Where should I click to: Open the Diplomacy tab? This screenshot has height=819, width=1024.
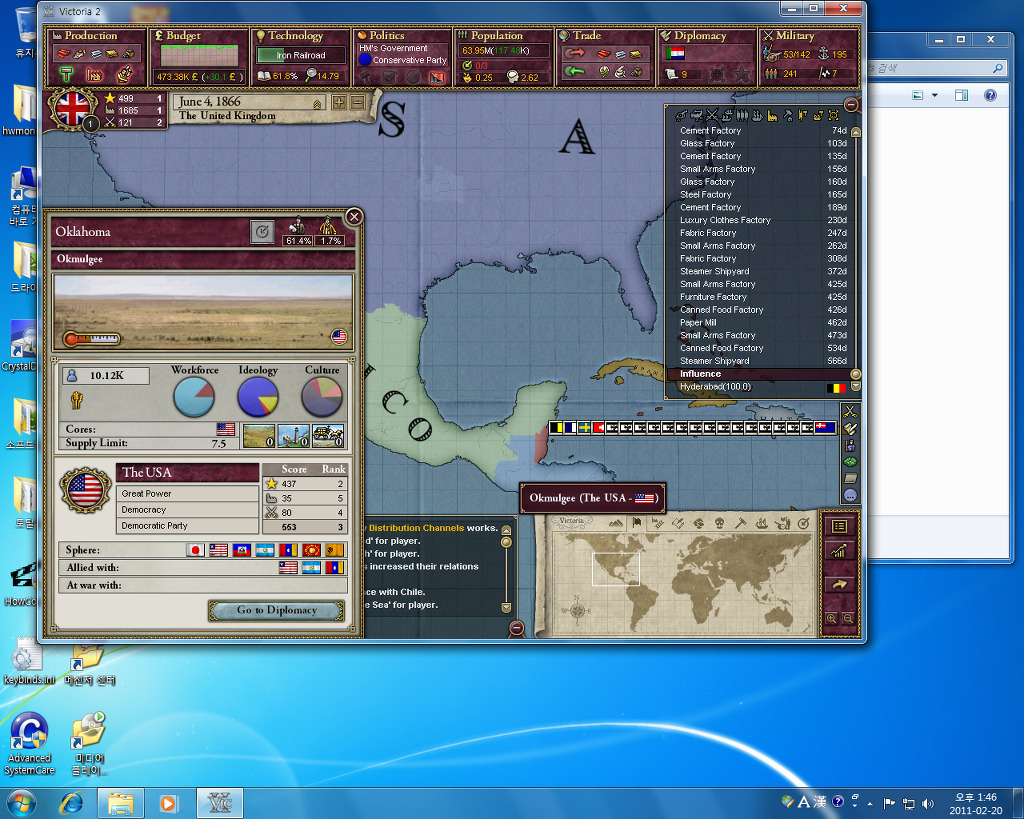pos(707,57)
